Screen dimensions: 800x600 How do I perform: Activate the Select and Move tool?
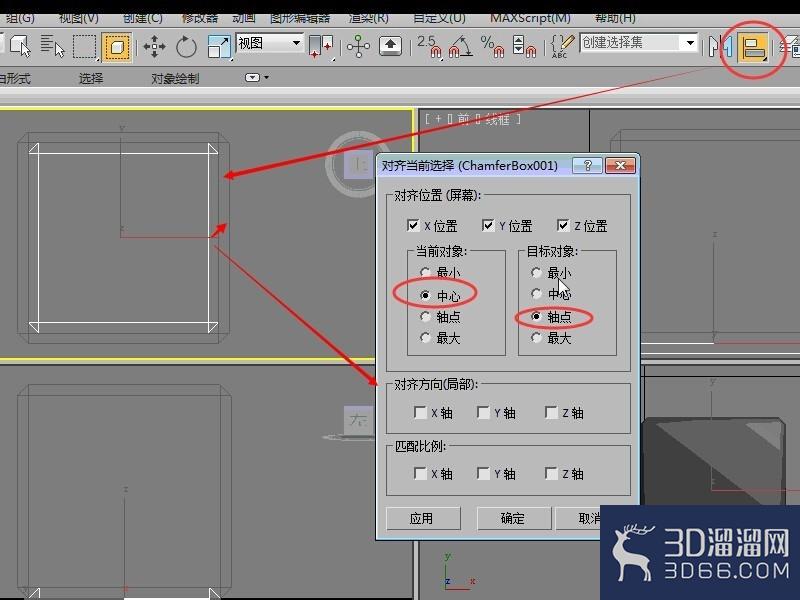coord(154,47)
